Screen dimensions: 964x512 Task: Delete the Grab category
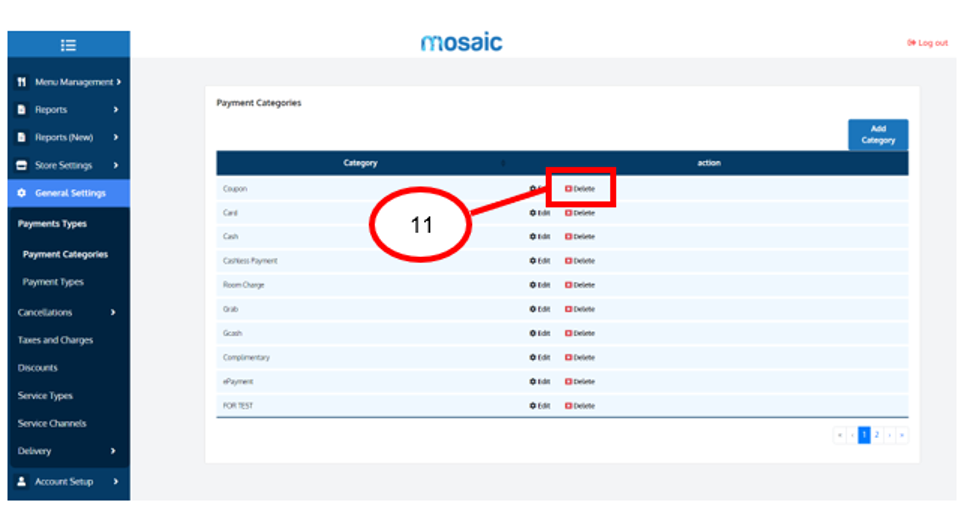pyautogui.click(x=580, y=309)
